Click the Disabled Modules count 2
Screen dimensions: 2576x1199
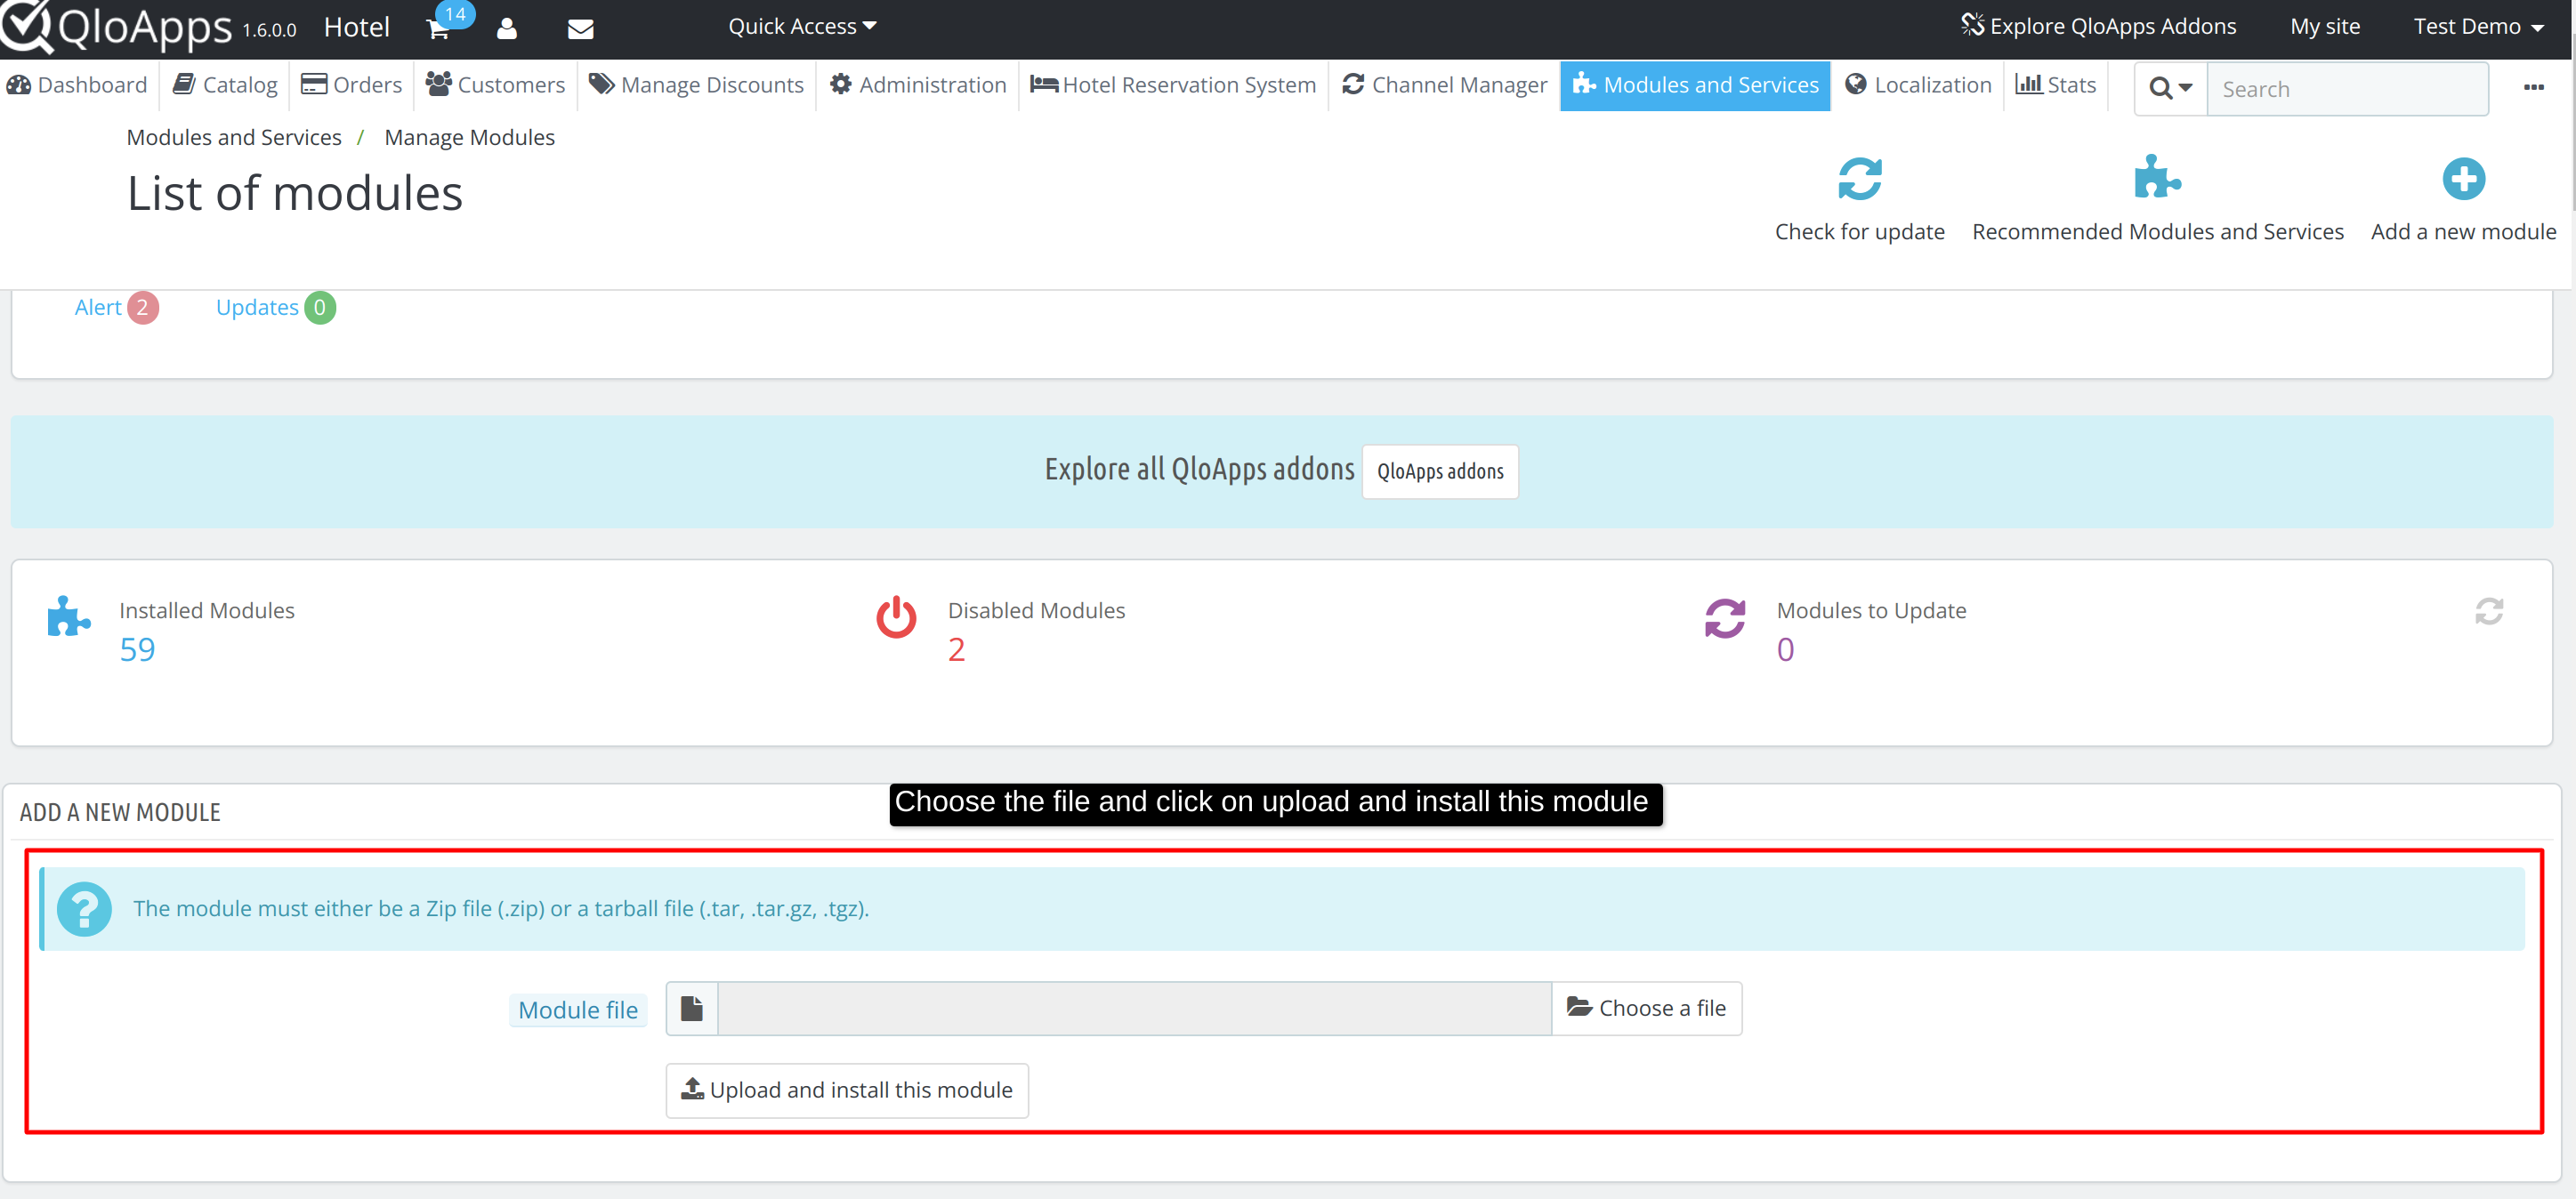click(x=956, y=651)
